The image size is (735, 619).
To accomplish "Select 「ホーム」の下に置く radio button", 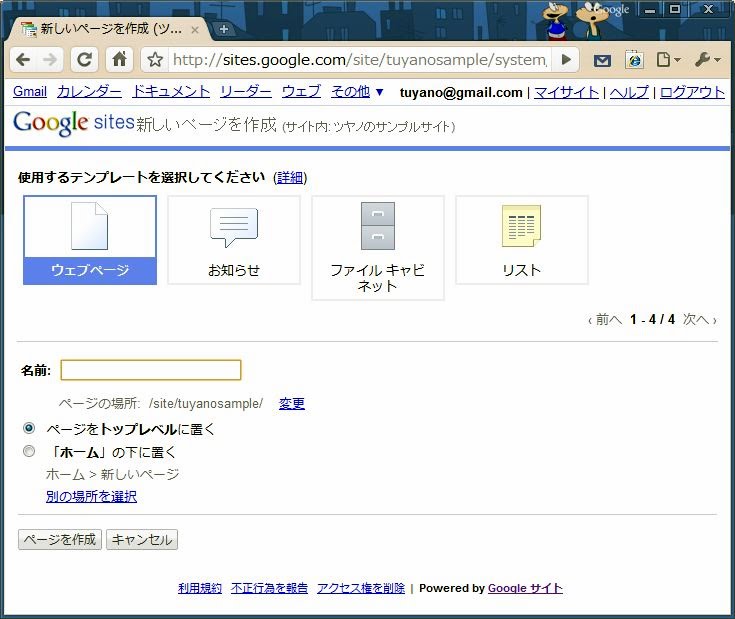I will tap(29, 451).
